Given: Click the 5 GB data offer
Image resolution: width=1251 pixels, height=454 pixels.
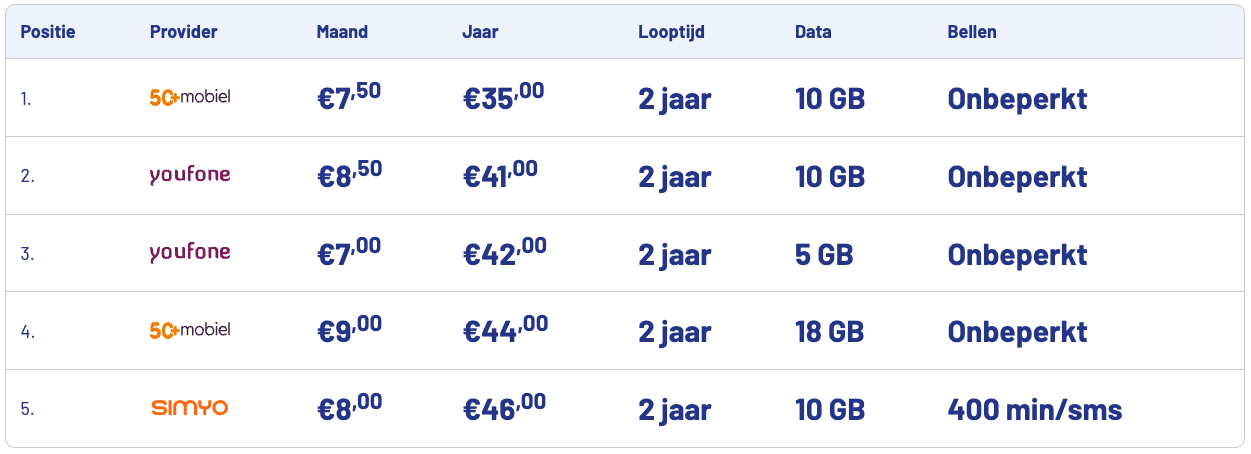Looking at the screenshot, I should pos(824,254).
